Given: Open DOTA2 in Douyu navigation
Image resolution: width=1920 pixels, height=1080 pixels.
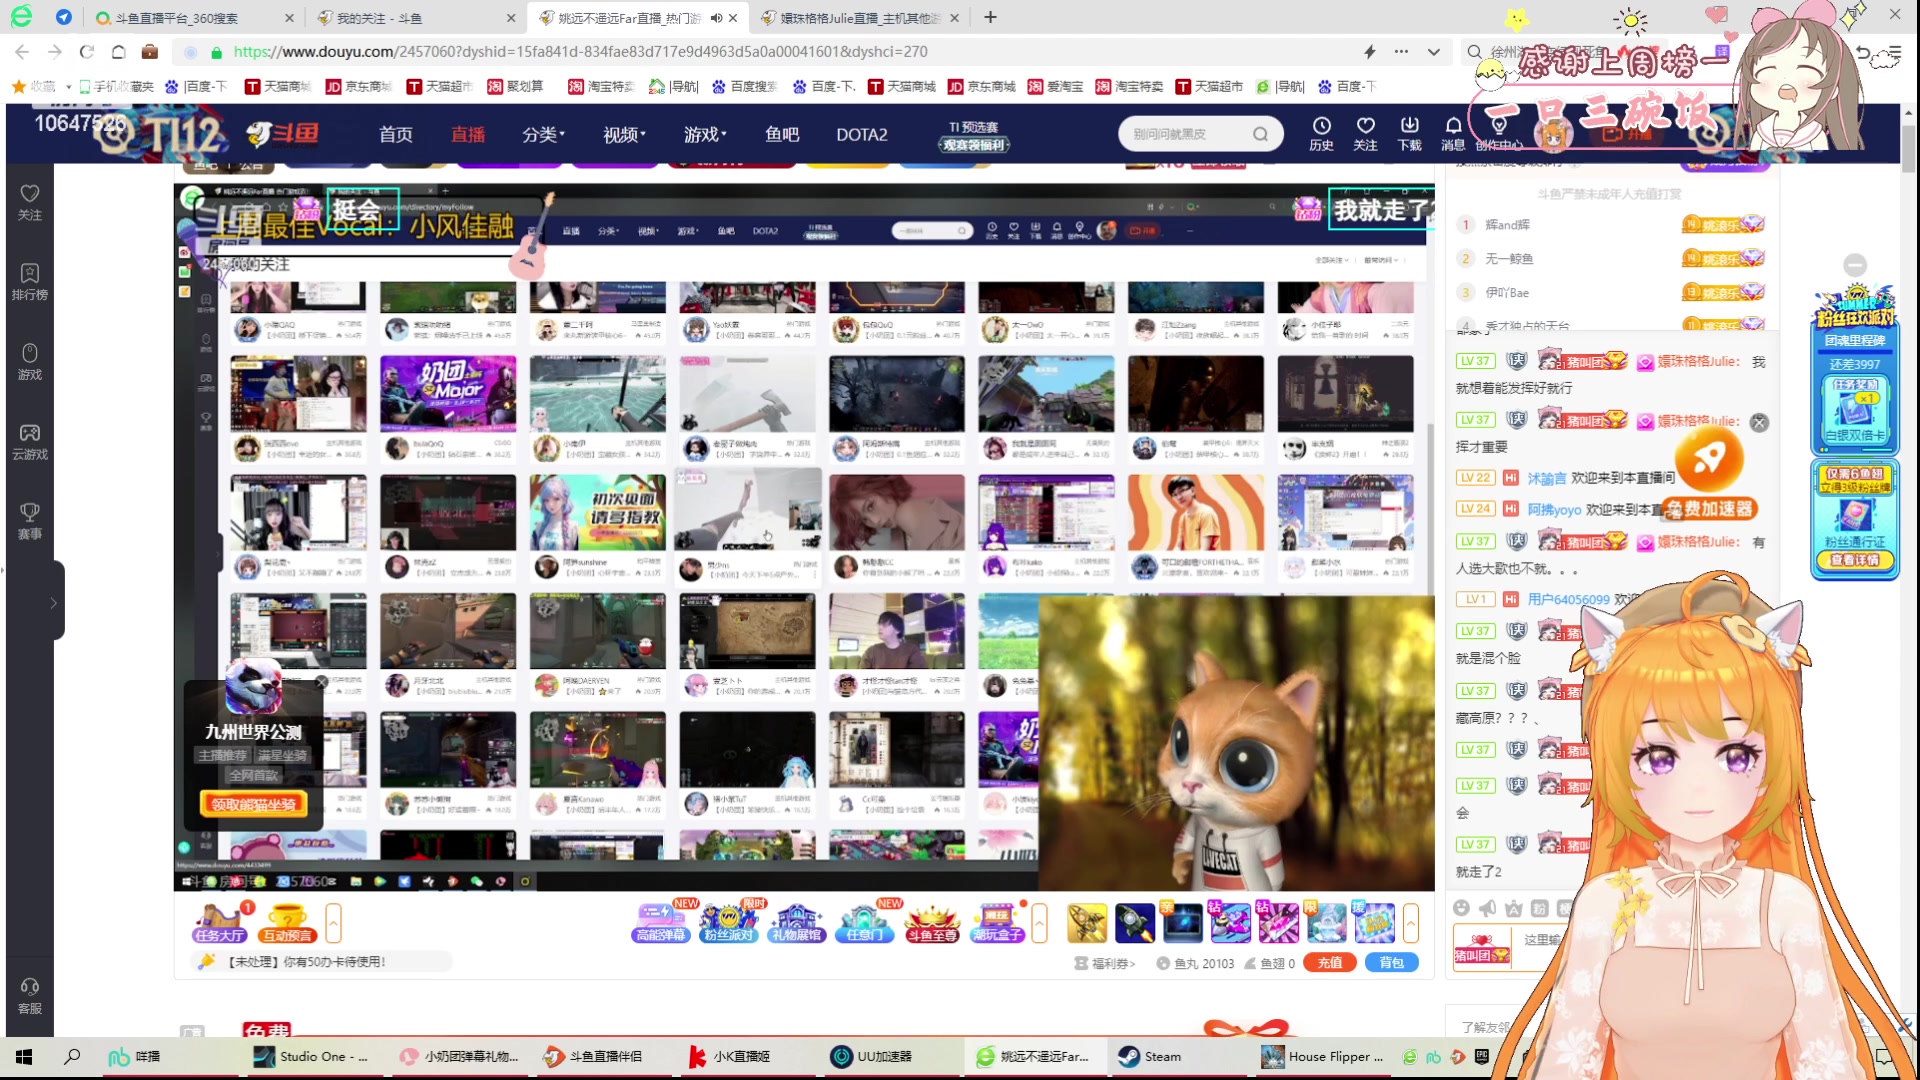Looking at the screenshot, I should coord(862,134).
